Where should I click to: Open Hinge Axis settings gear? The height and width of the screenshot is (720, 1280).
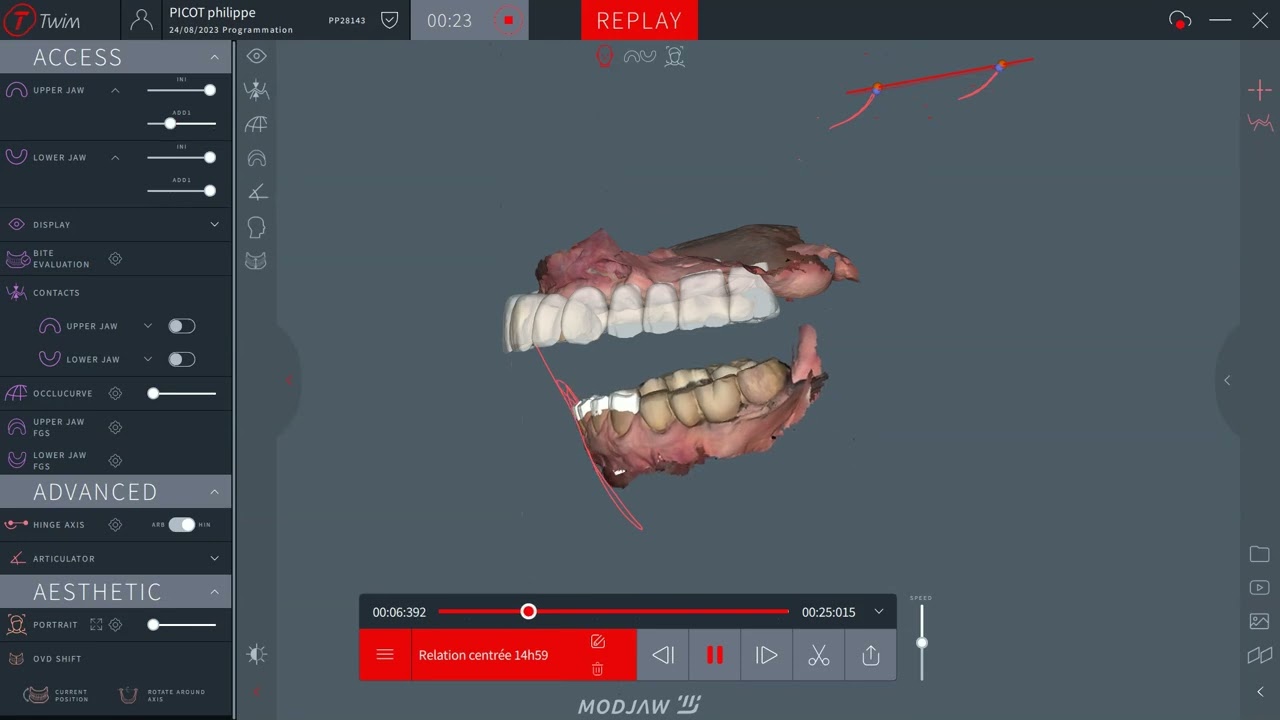115,525
